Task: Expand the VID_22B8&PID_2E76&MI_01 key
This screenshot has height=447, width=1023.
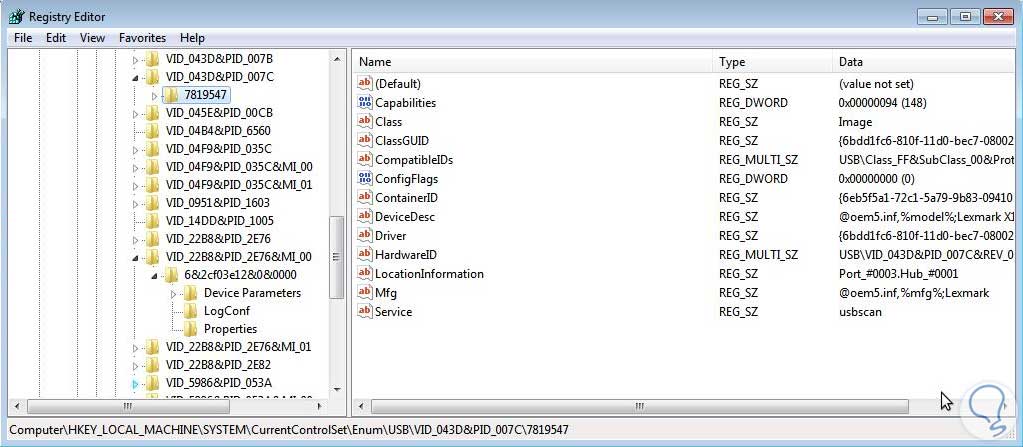Action: click(x=136, y=348)
